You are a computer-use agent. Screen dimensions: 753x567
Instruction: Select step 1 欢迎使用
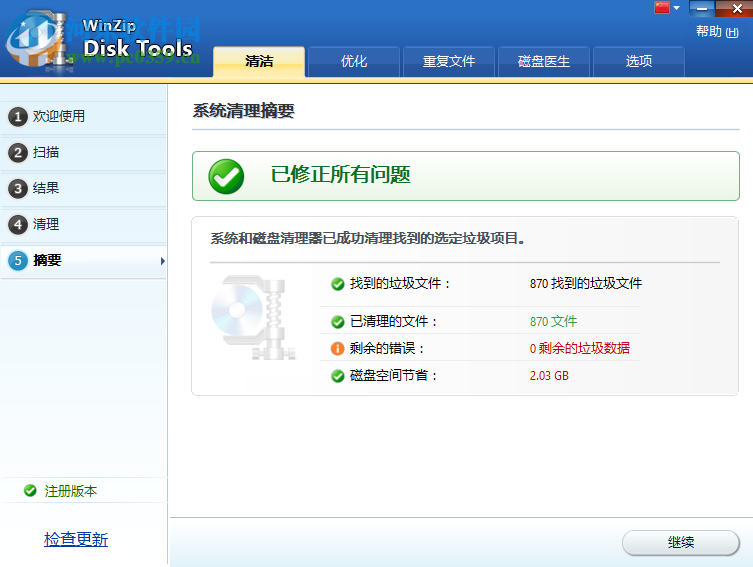84,116
